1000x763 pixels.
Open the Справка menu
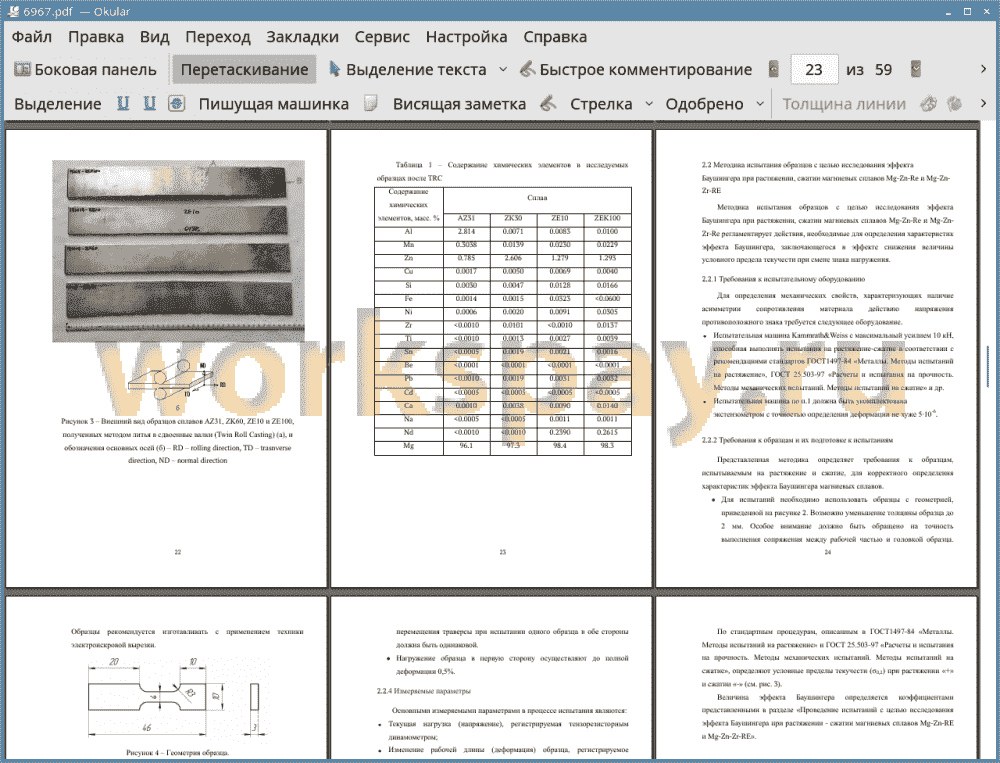point(555,37)
